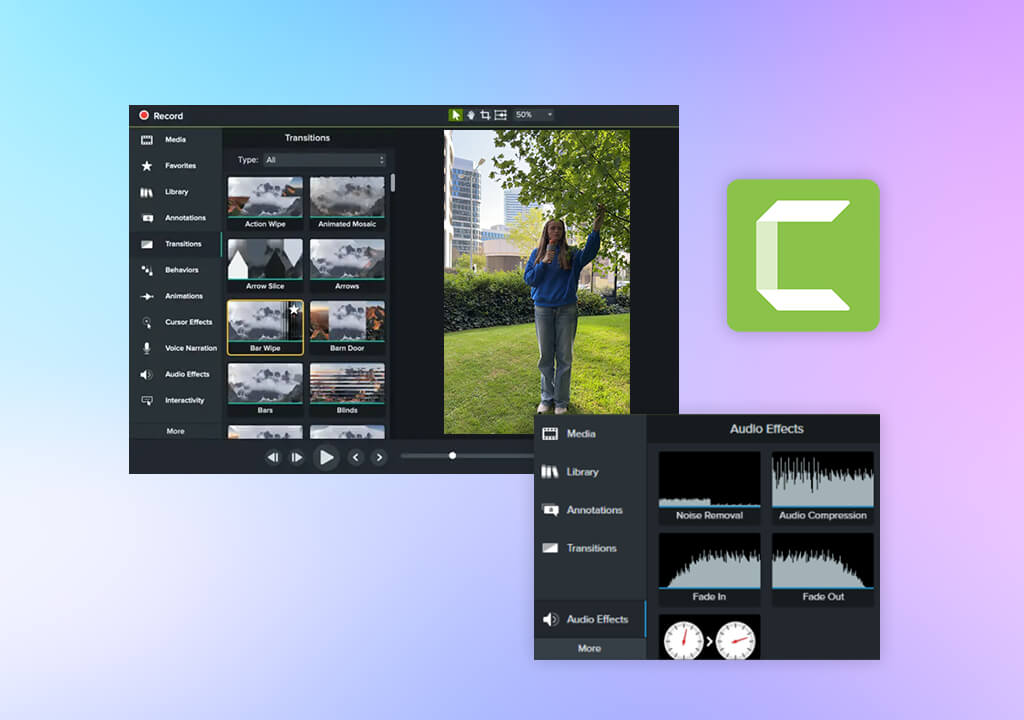
Task: Select the clip speed clocks effect
Action: (x=709, y=637)
